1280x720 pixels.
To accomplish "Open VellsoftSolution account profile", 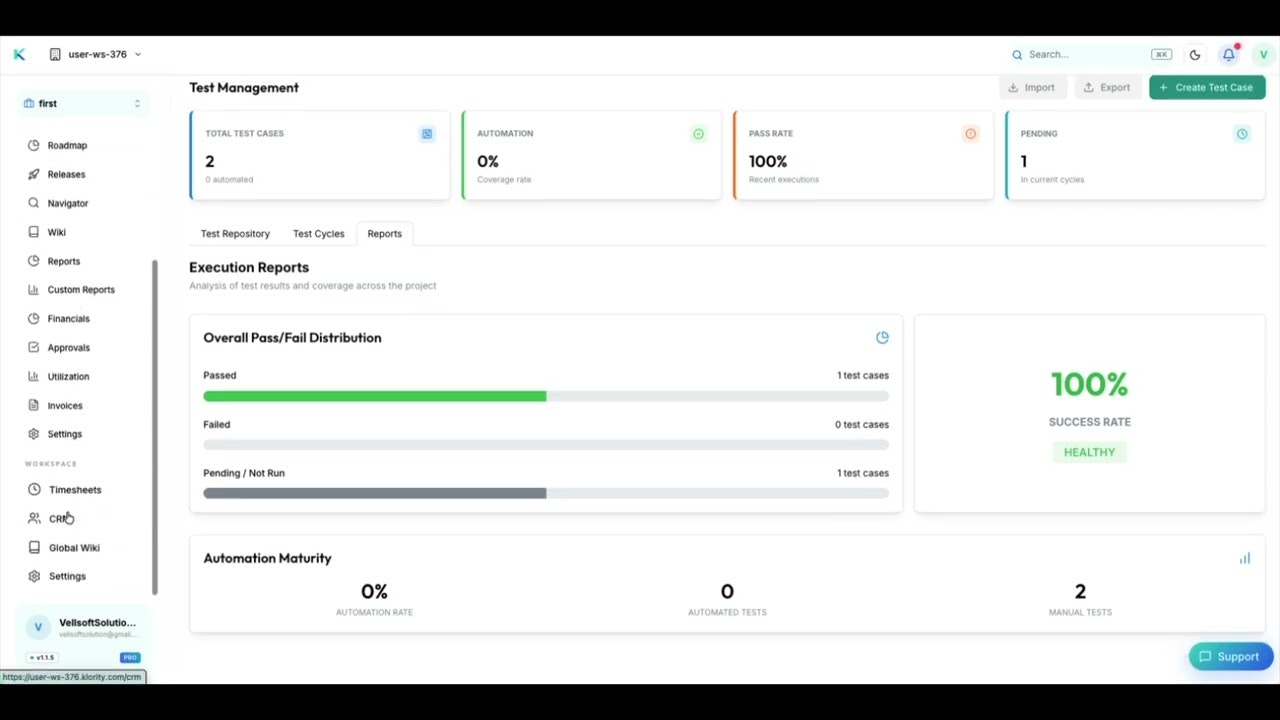I will [84, 627].
